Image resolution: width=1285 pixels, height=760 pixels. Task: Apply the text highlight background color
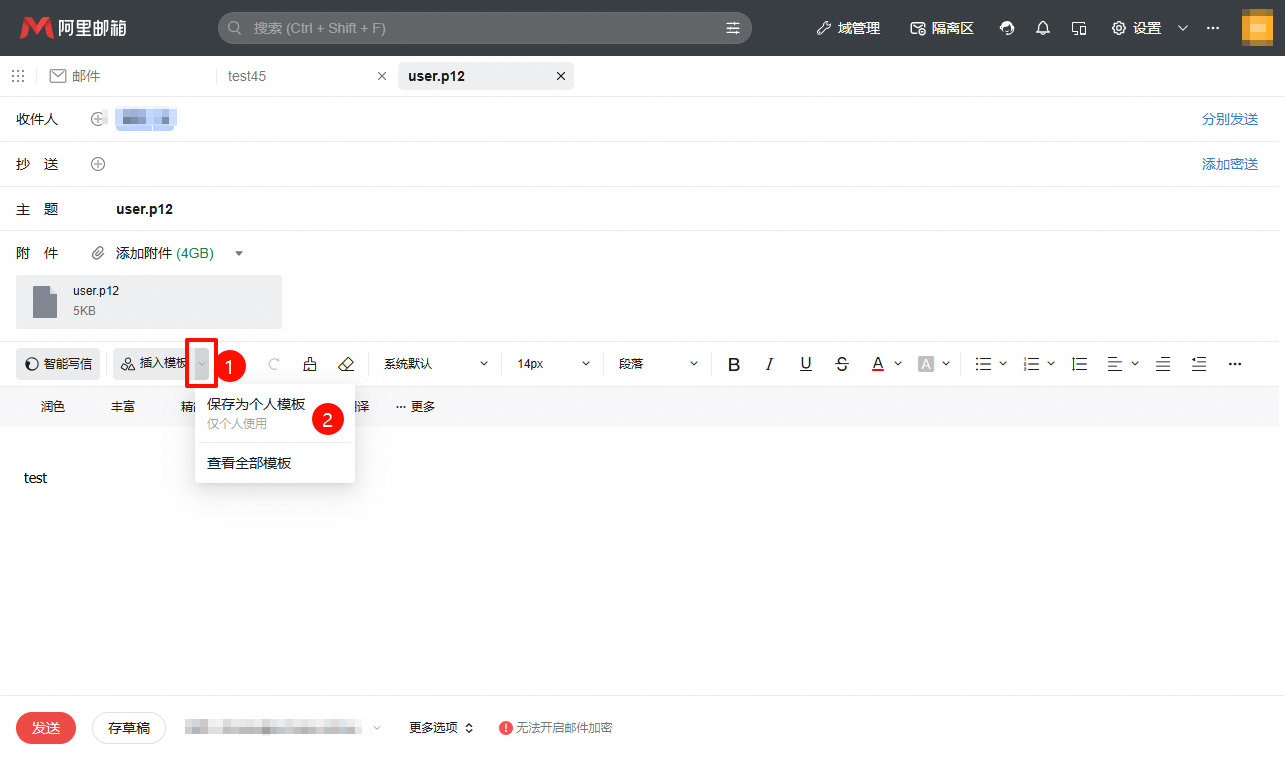click(926, 364)
